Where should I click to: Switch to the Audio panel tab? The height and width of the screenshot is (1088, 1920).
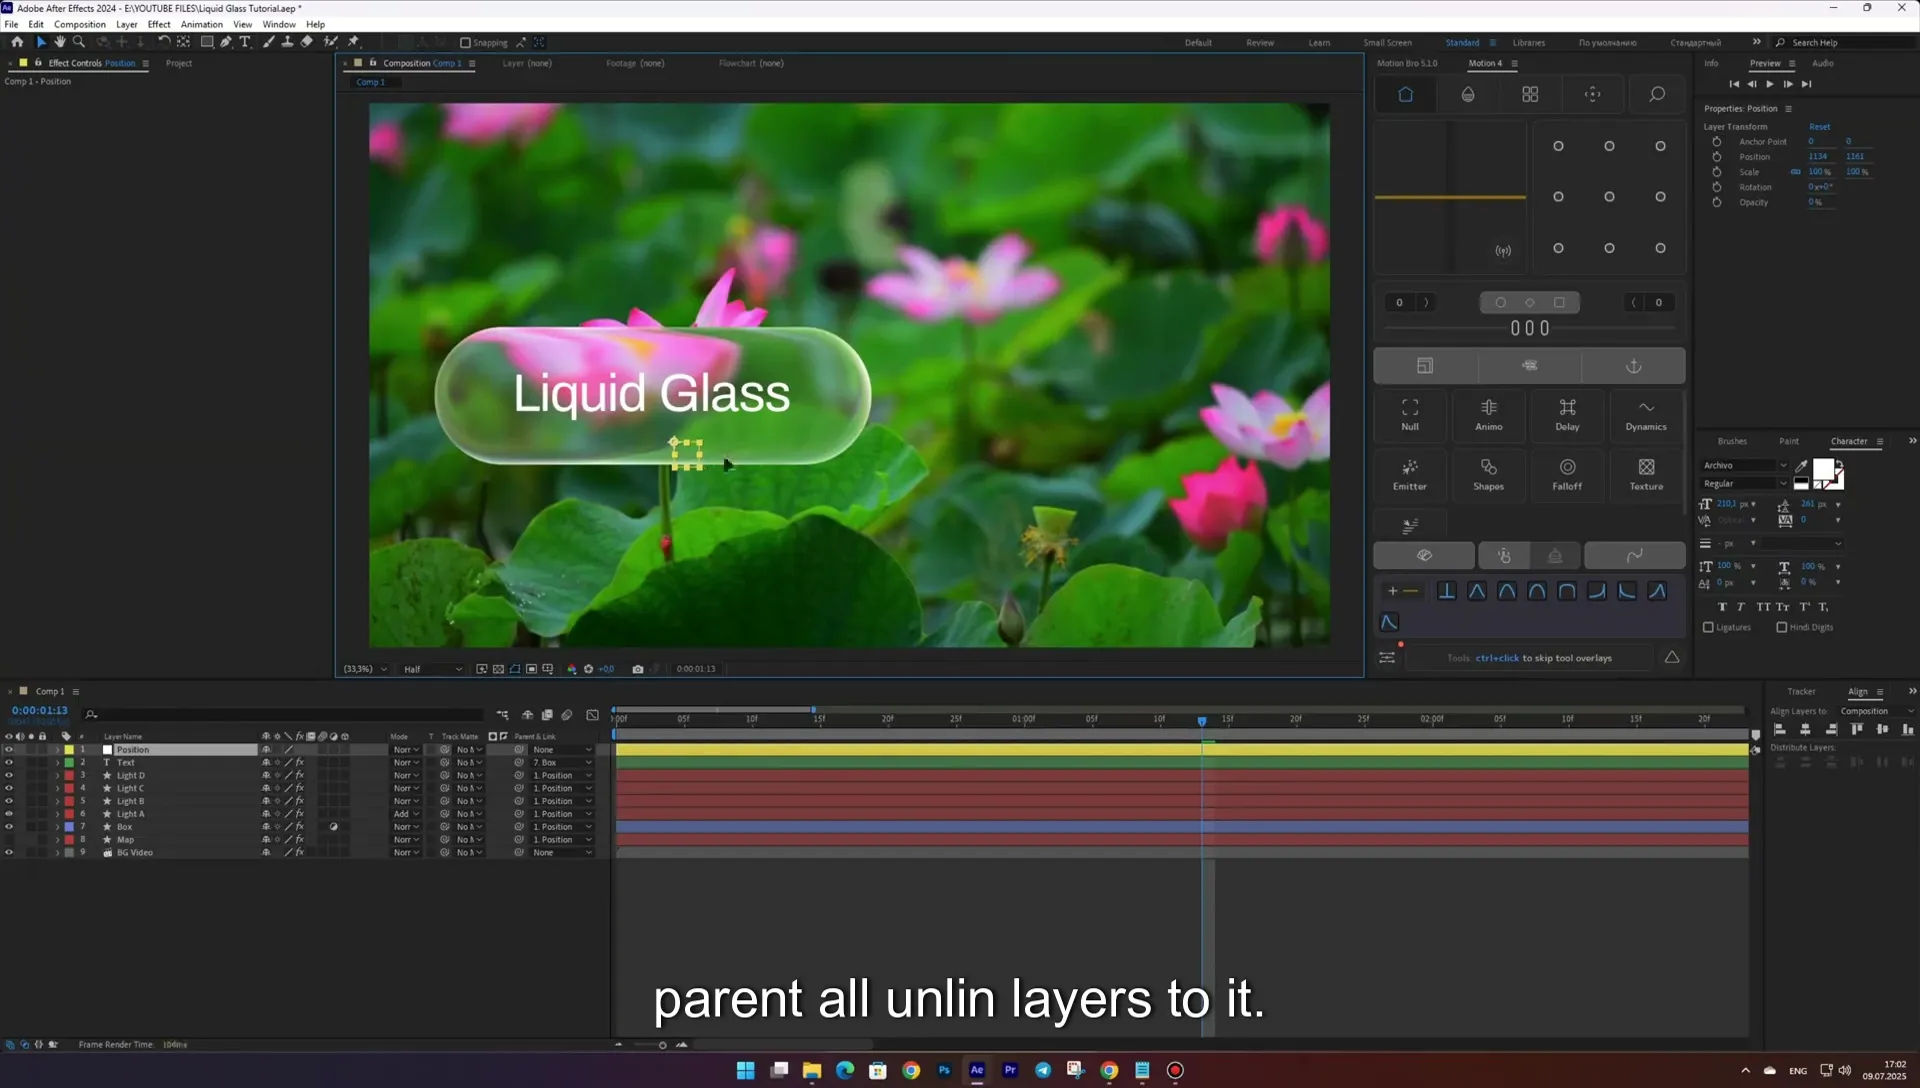click(x=1823, y=63)
